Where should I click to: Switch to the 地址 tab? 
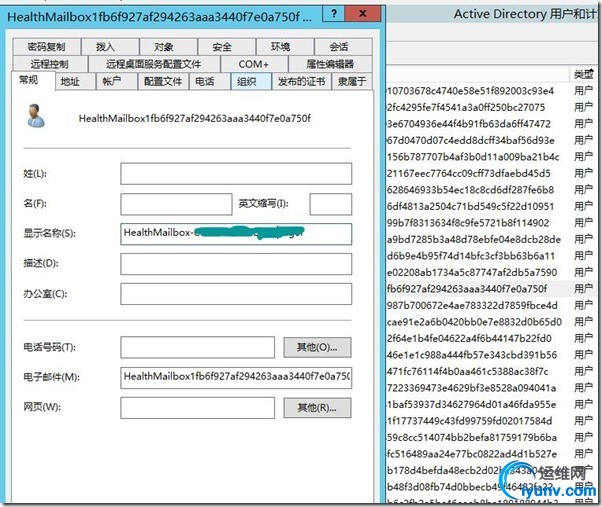pyautogui.click(x=75, y=81)
